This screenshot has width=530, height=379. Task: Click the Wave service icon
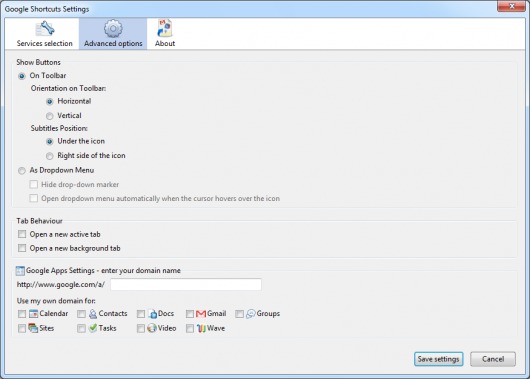pos(201,328)
